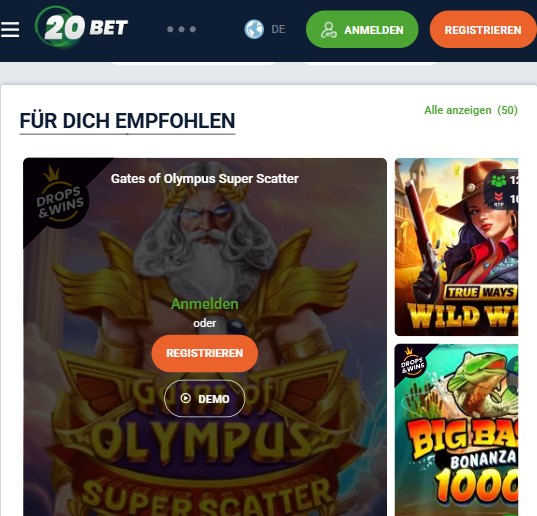Click the players count icon on Wild West

(x=499, y=180)
